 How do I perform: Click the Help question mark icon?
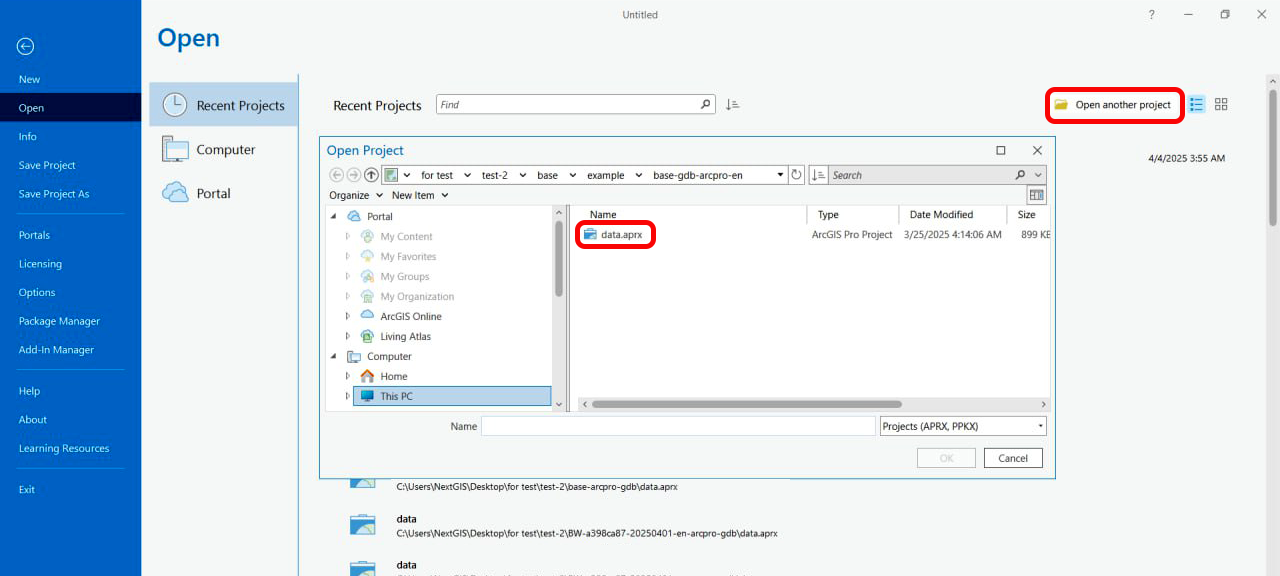pyautogui.click(x=1152, y=15)
